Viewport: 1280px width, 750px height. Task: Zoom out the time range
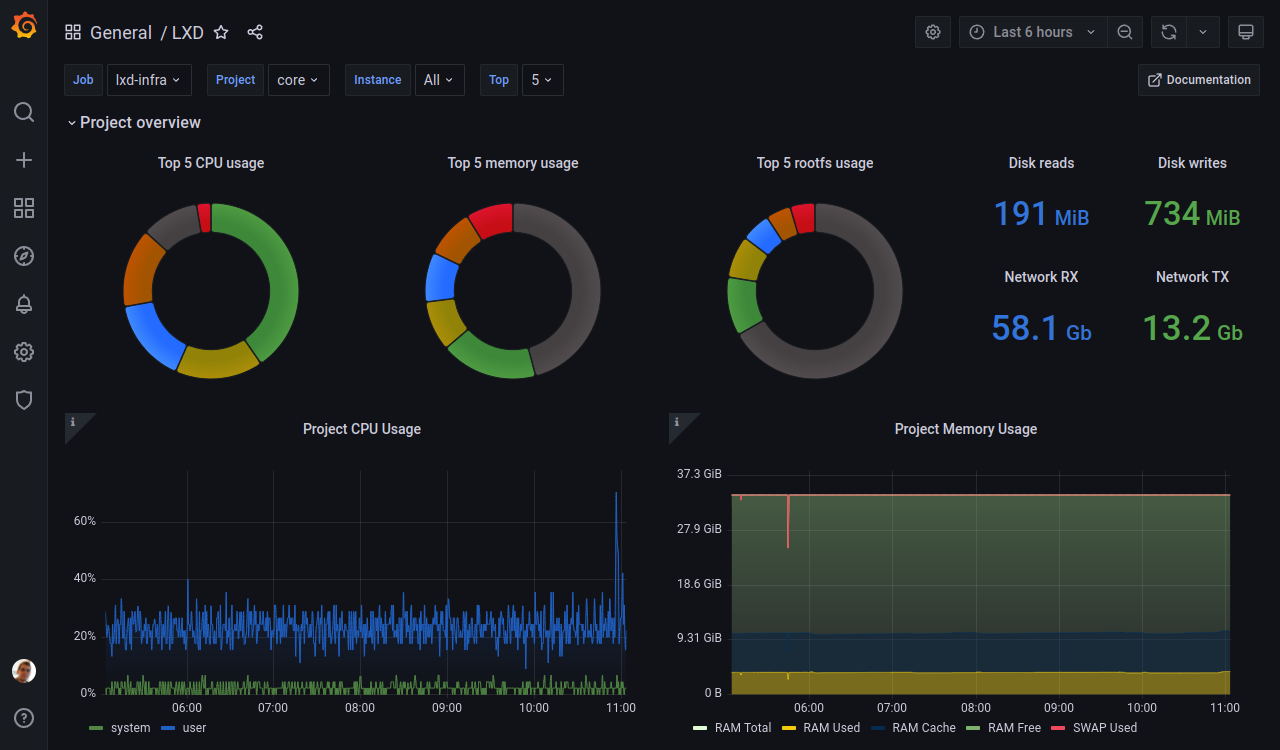(1125, 32)
